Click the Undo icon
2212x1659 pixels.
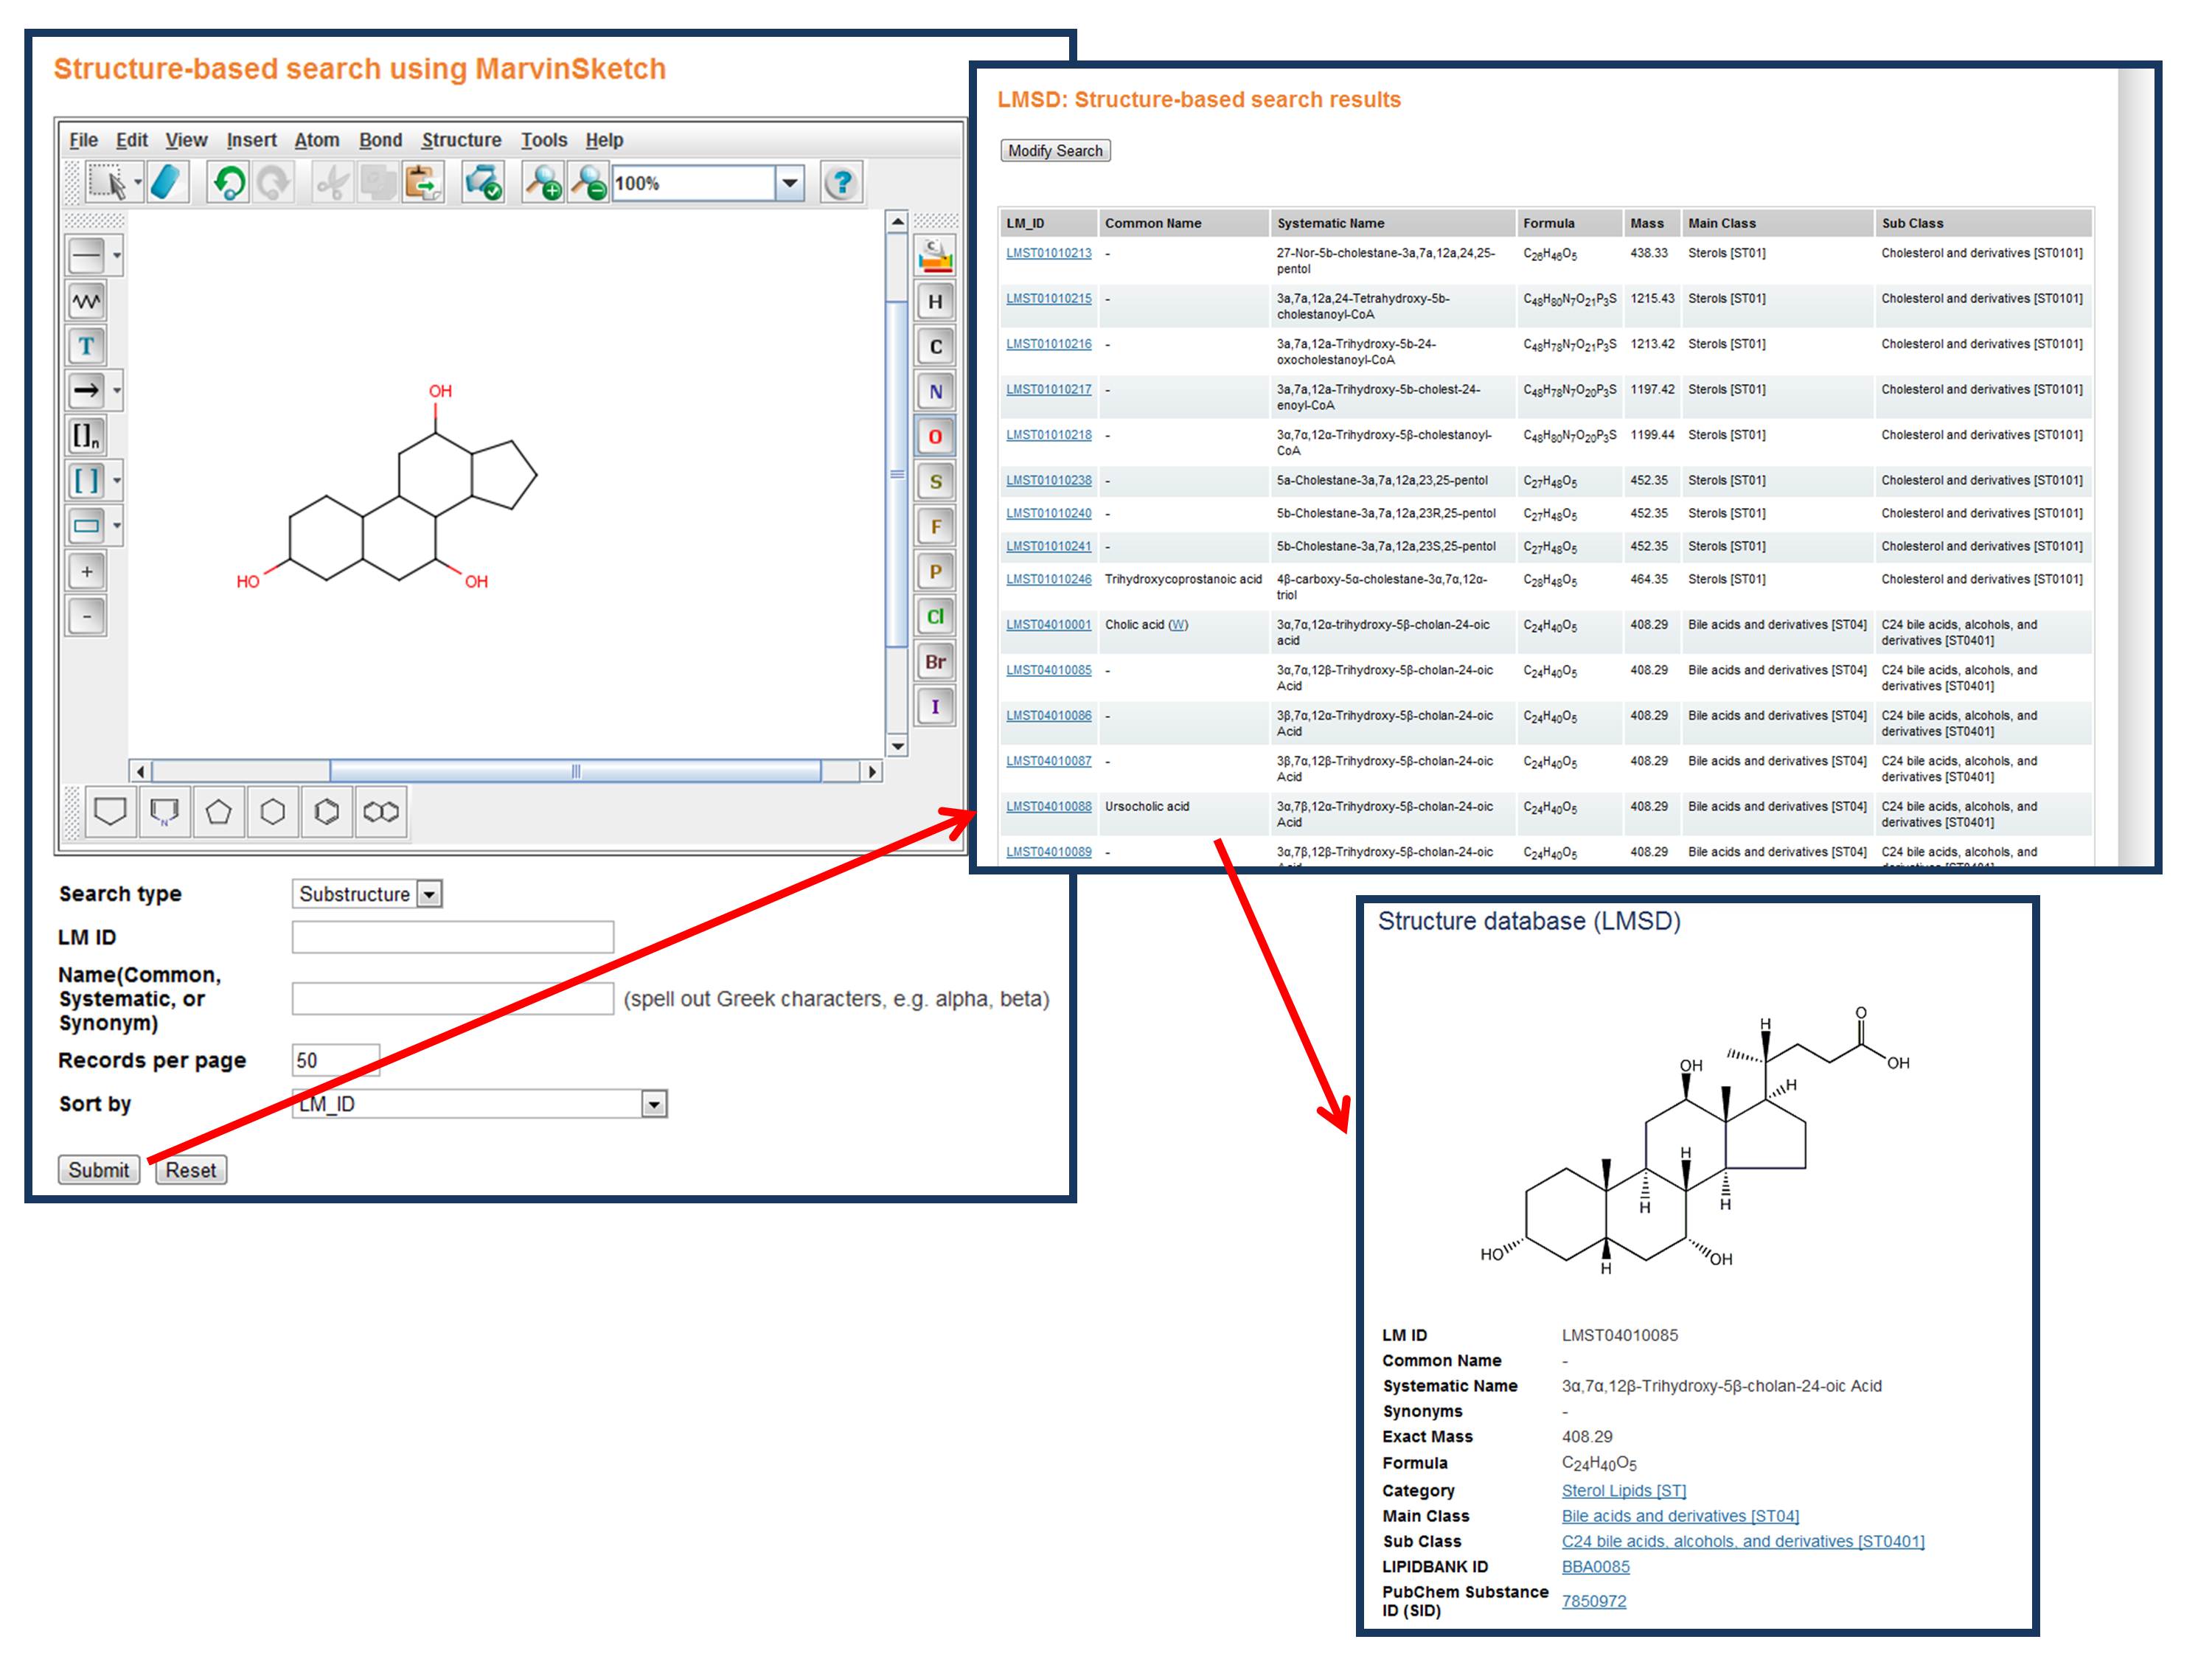[x=229, y=183]
